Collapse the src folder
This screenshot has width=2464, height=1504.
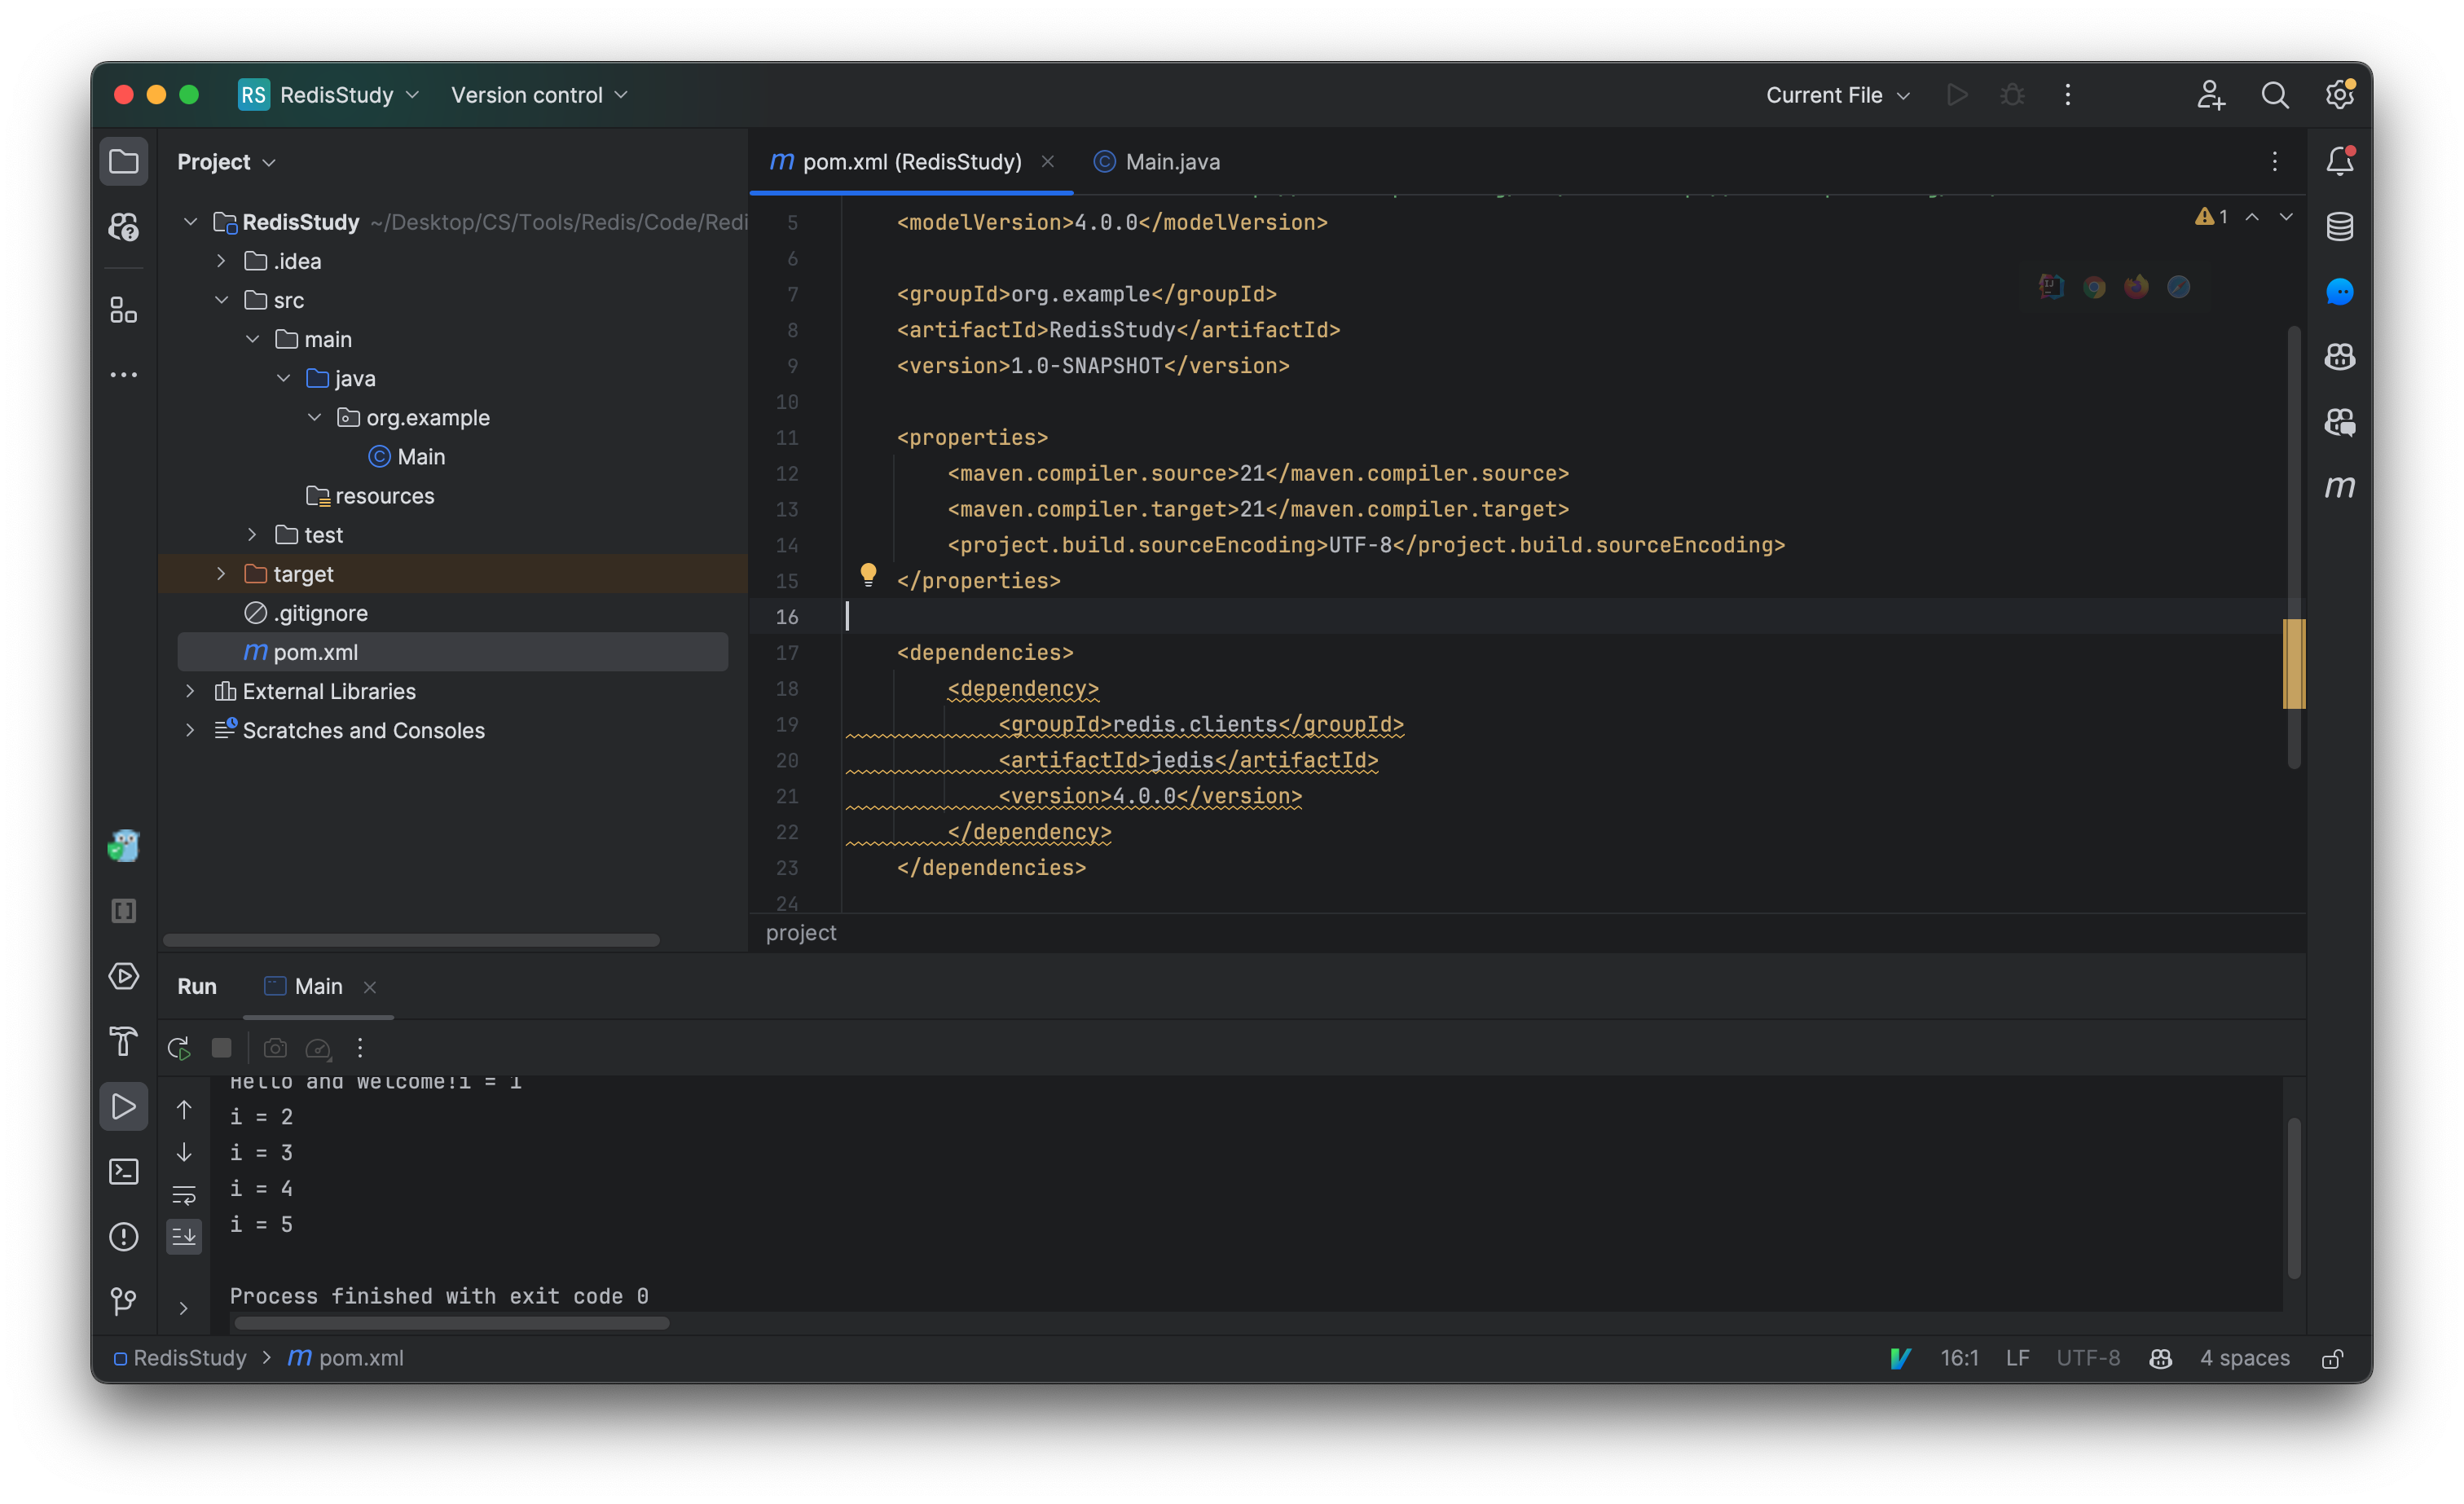(x=221, y=300)
